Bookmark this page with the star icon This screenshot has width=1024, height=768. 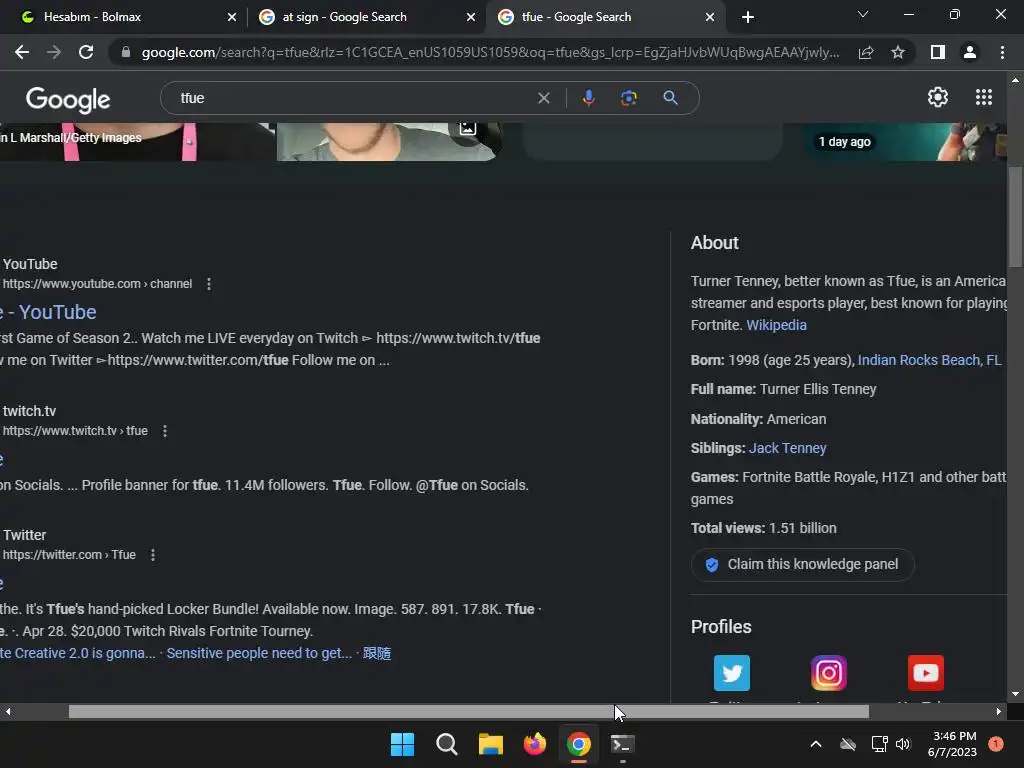pyautogui.click(x=898, y=52)
